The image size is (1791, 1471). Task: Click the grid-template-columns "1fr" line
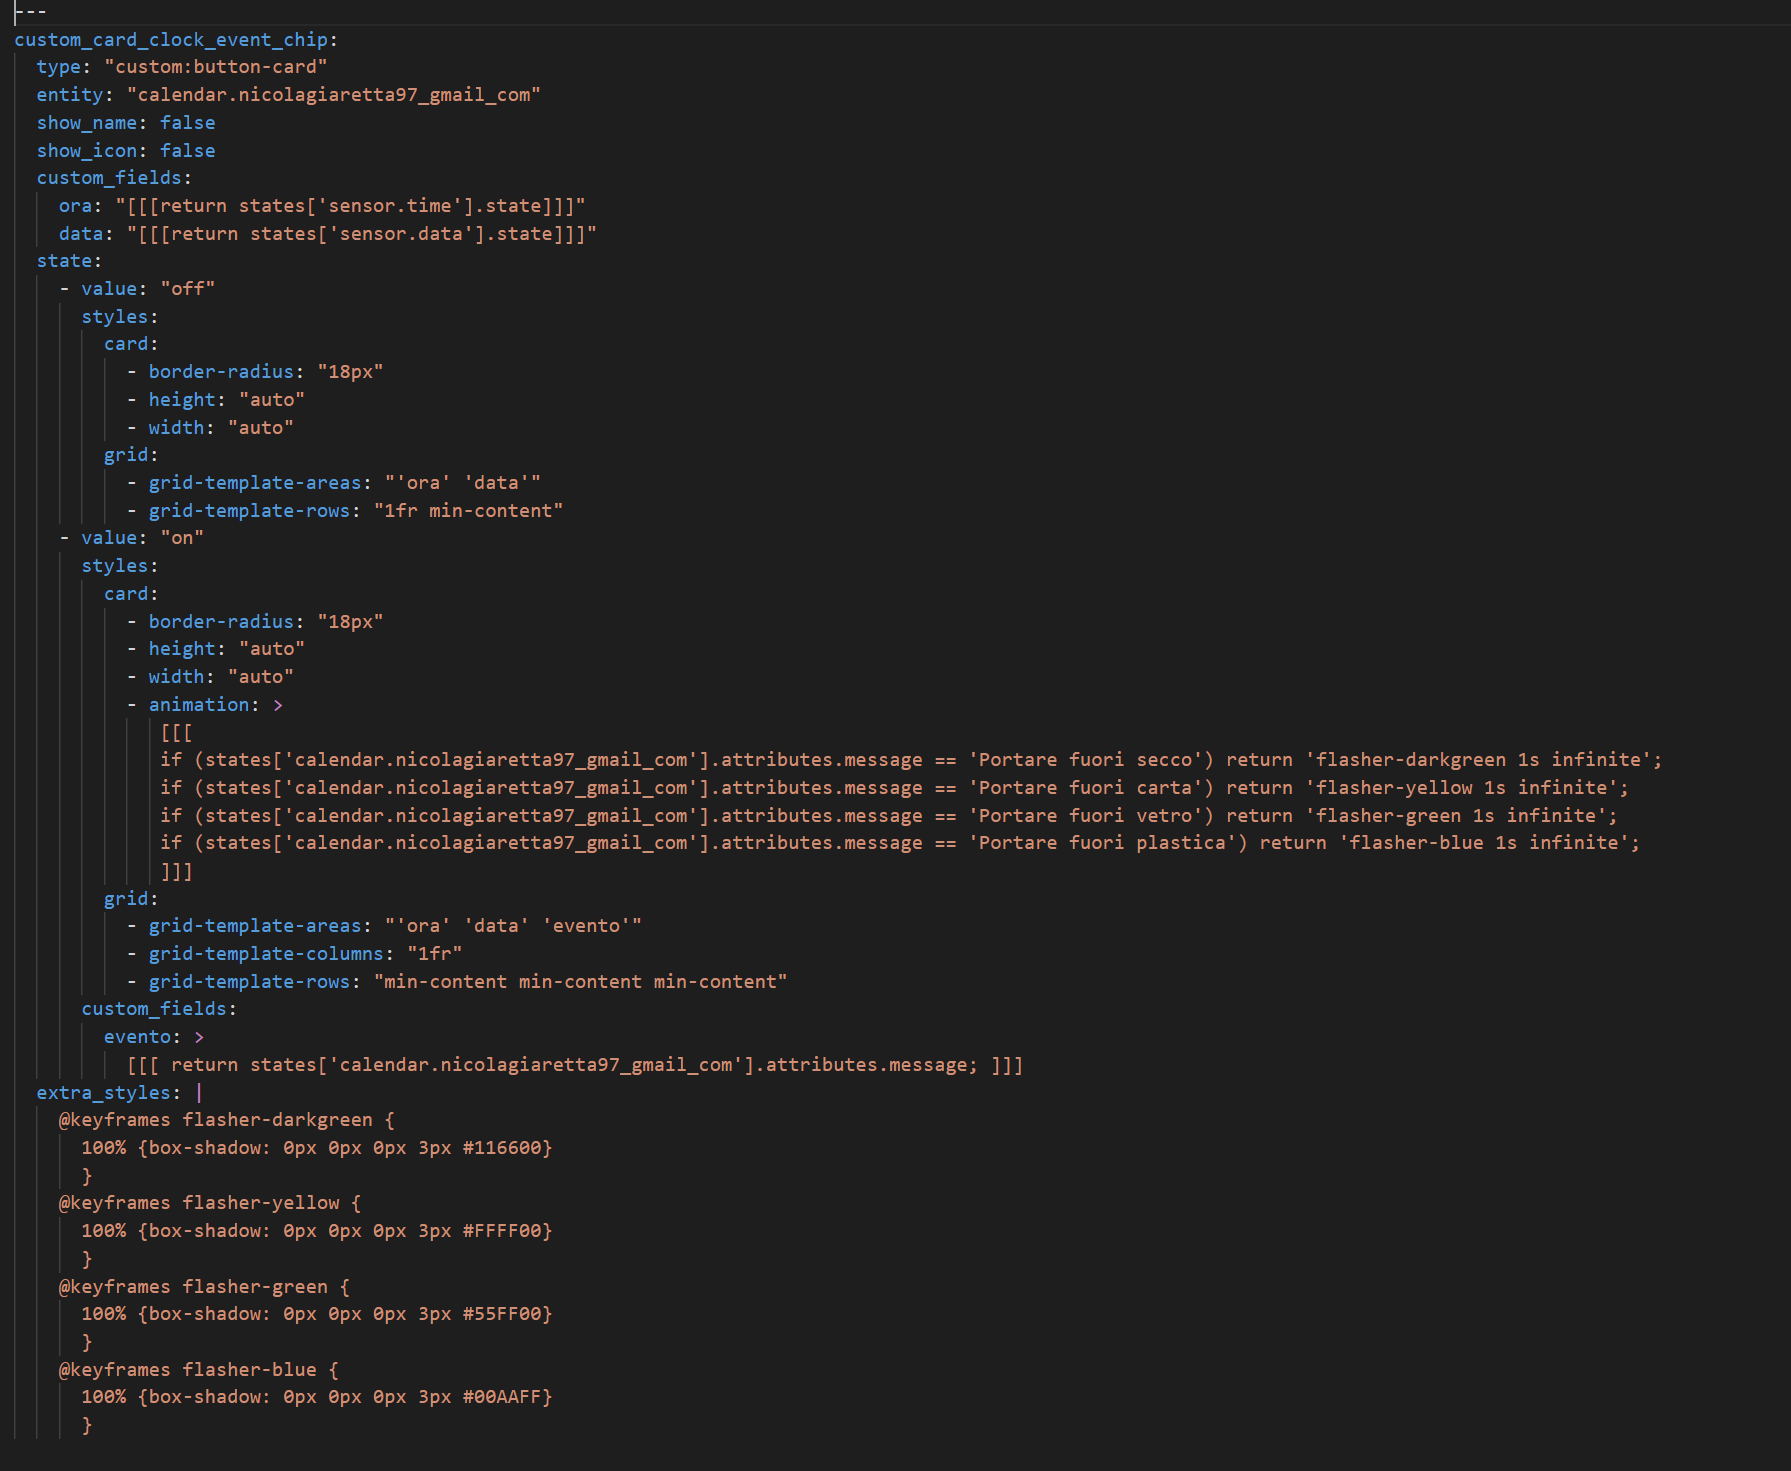pos(295,954)
